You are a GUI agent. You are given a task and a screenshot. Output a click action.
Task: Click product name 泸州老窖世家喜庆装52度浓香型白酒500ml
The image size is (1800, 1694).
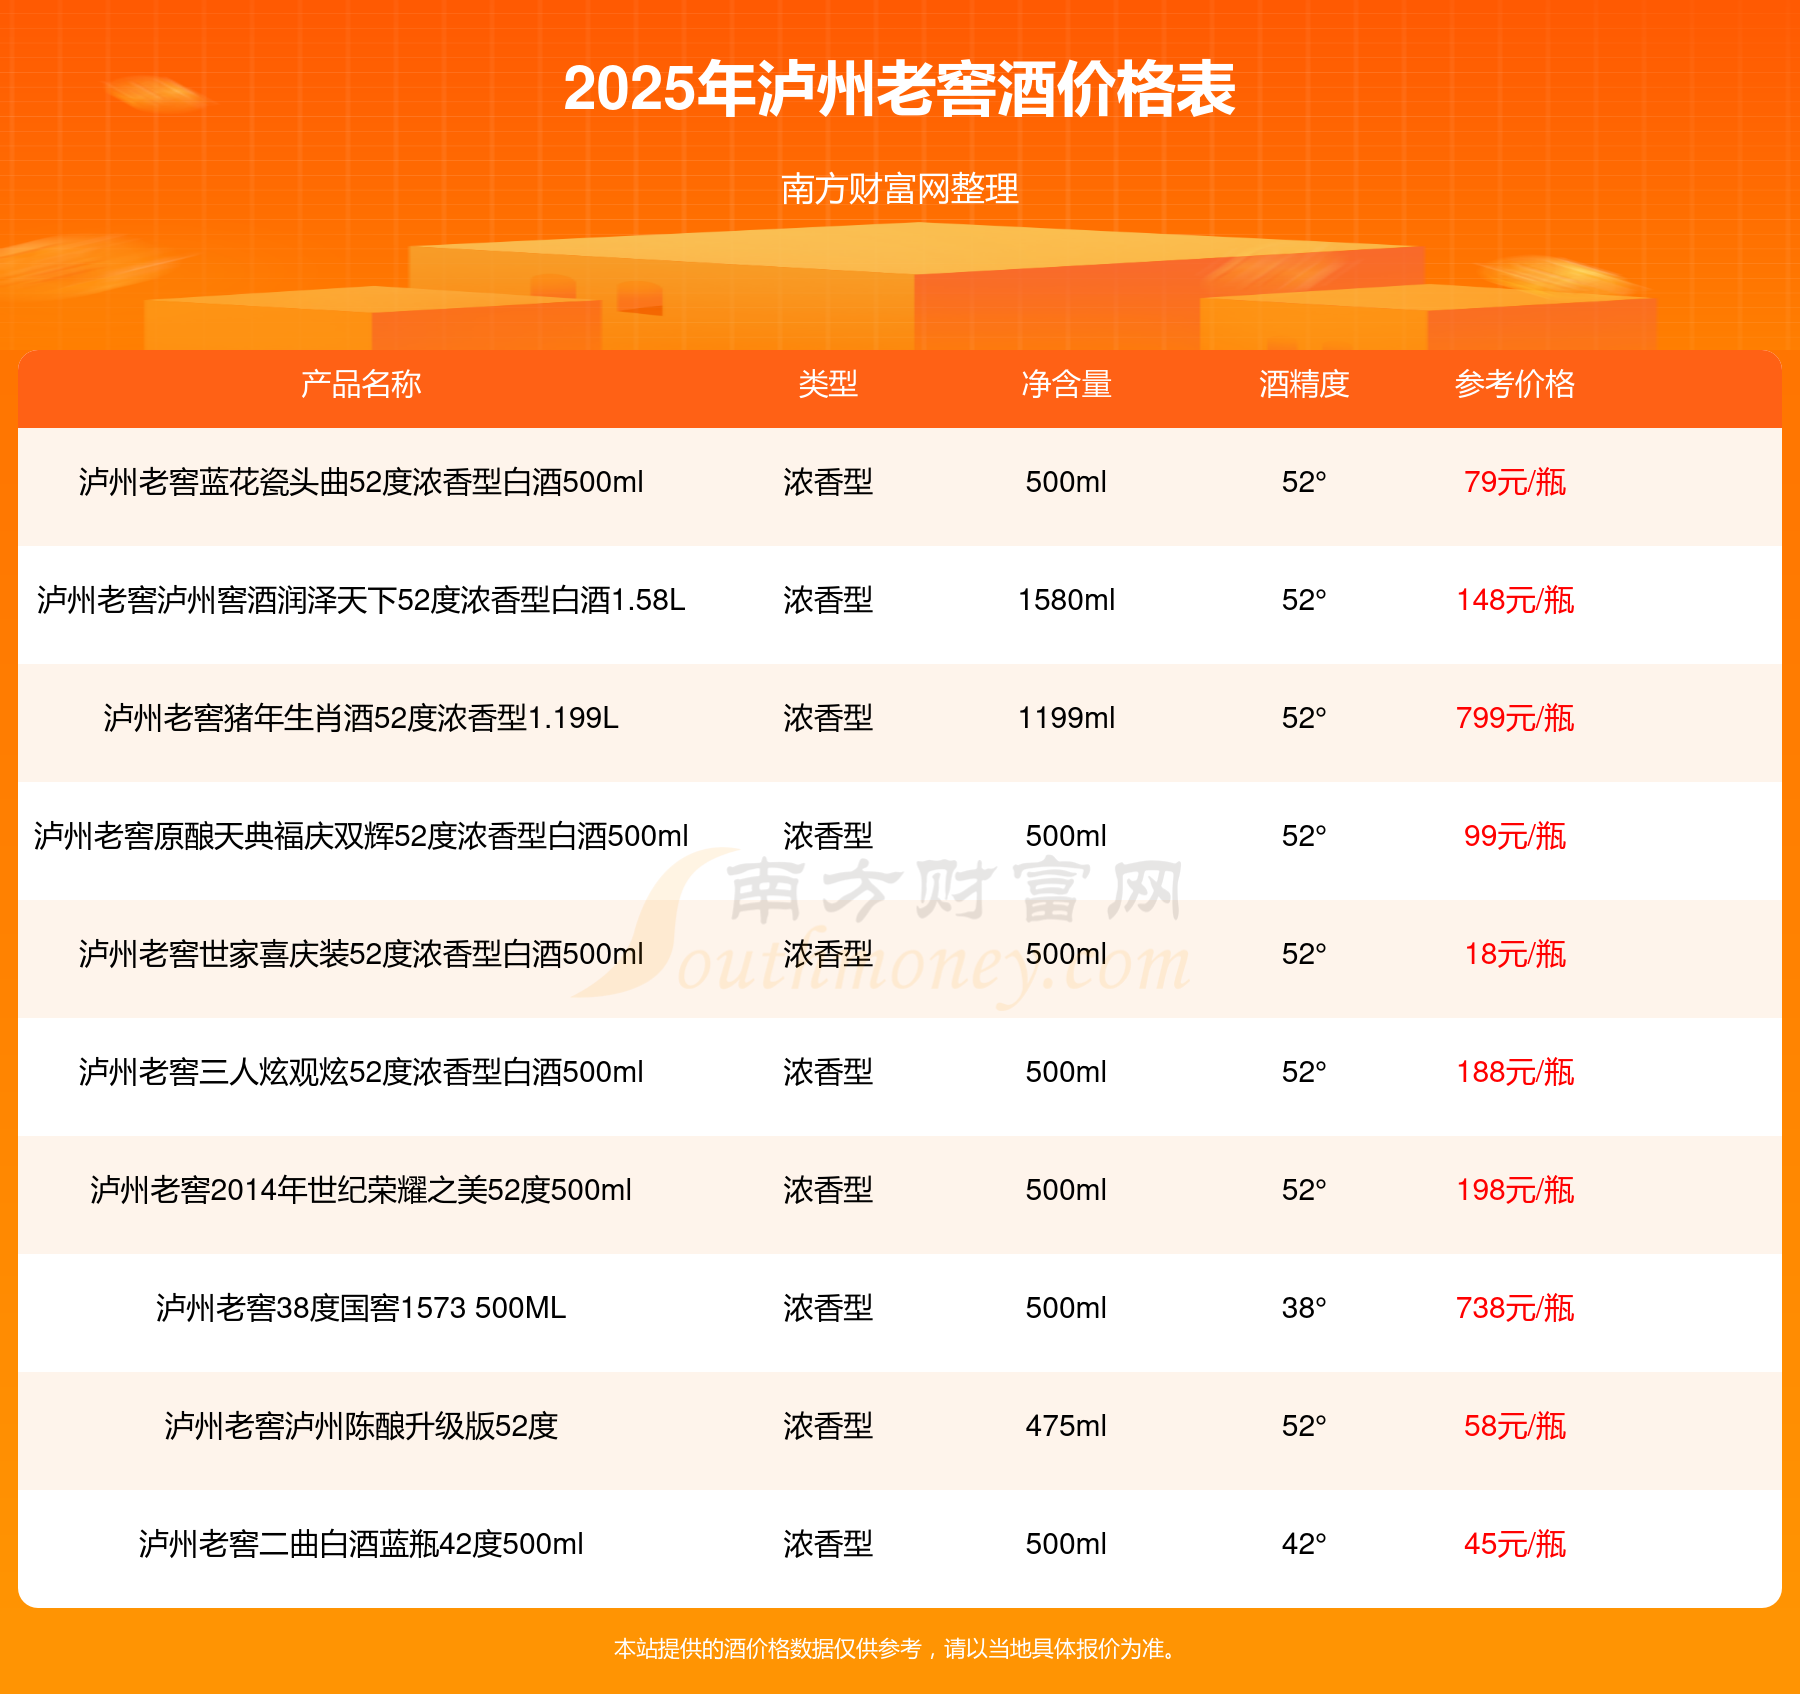[361, 954]
